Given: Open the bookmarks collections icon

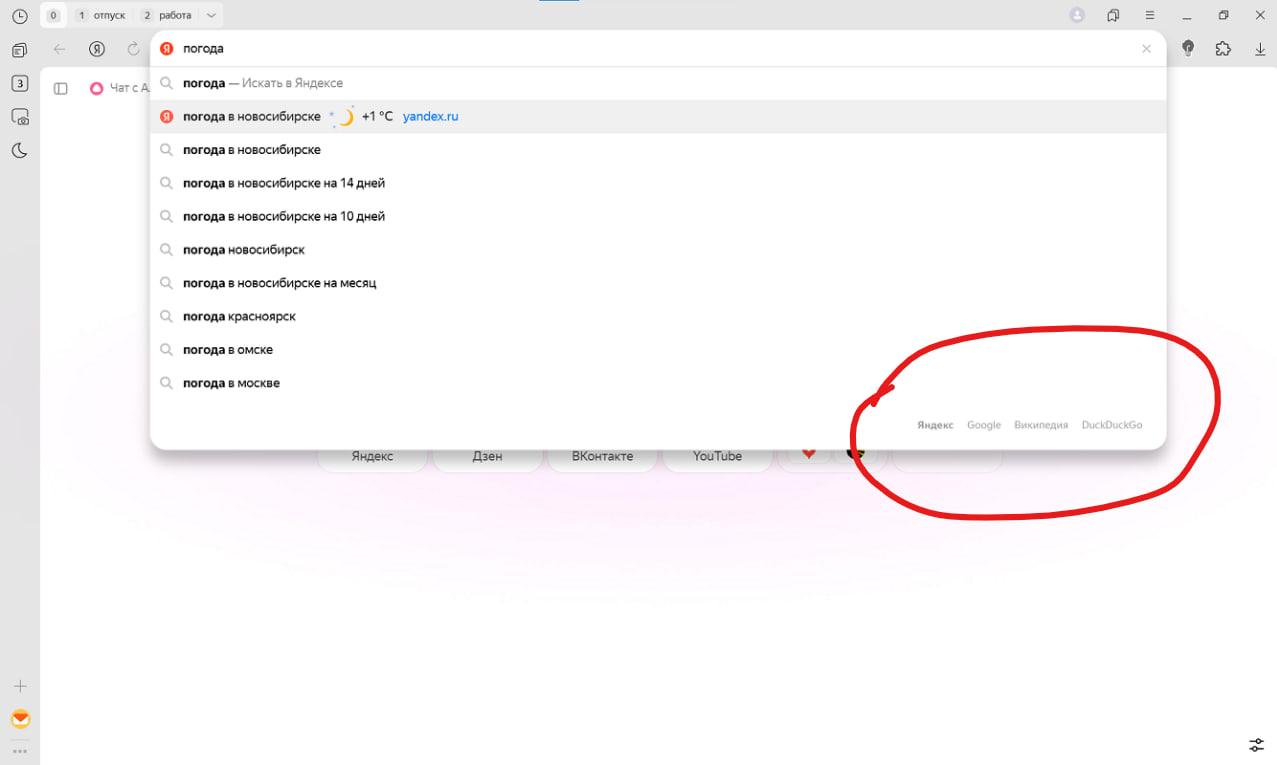Looking at the screenshot, I should pos(1113,15).
